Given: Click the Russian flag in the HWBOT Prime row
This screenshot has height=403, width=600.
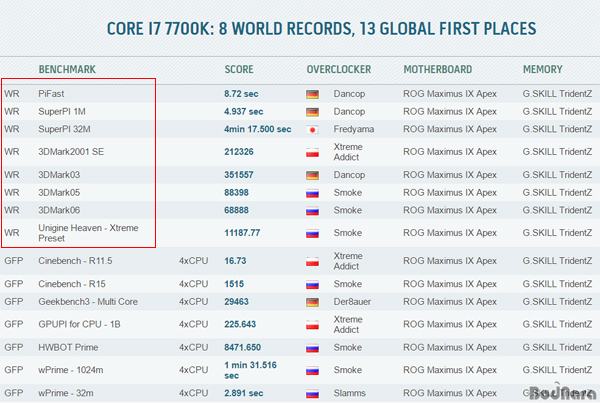Looking at the screenshot, I should [x=312, y=348].
